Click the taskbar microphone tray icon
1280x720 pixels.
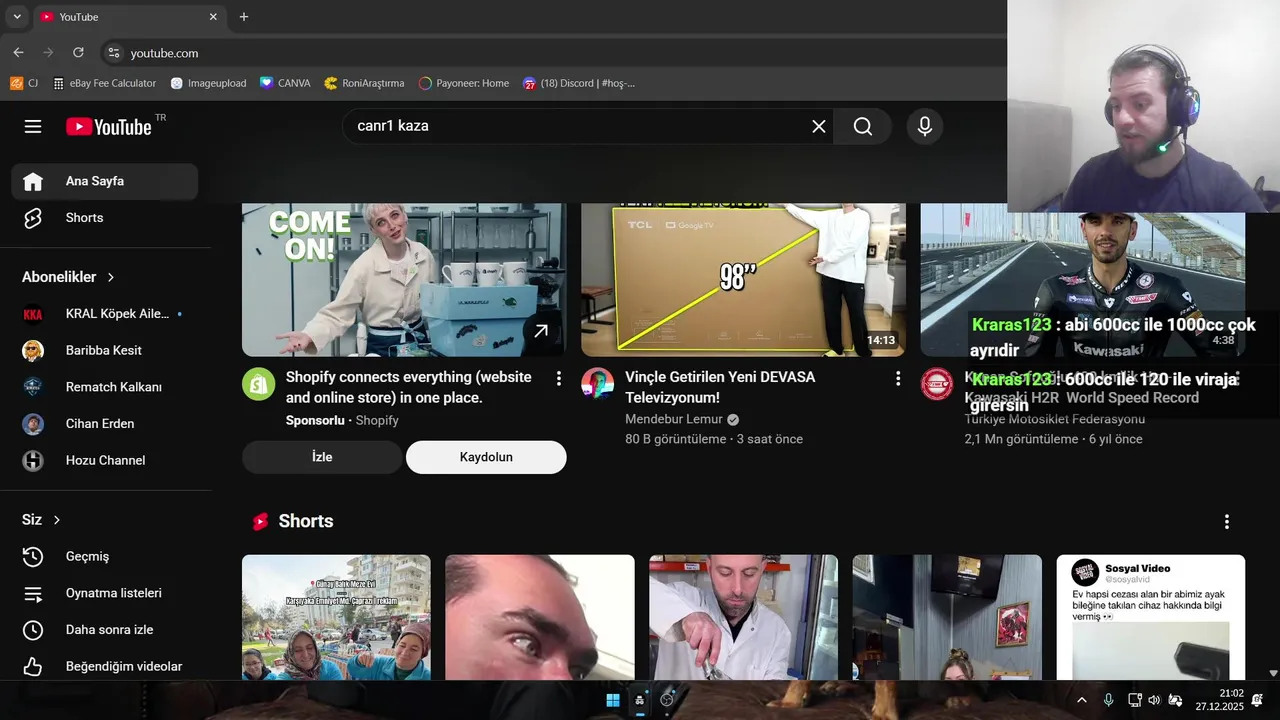pyautogui.click(x=1108, y=700)
